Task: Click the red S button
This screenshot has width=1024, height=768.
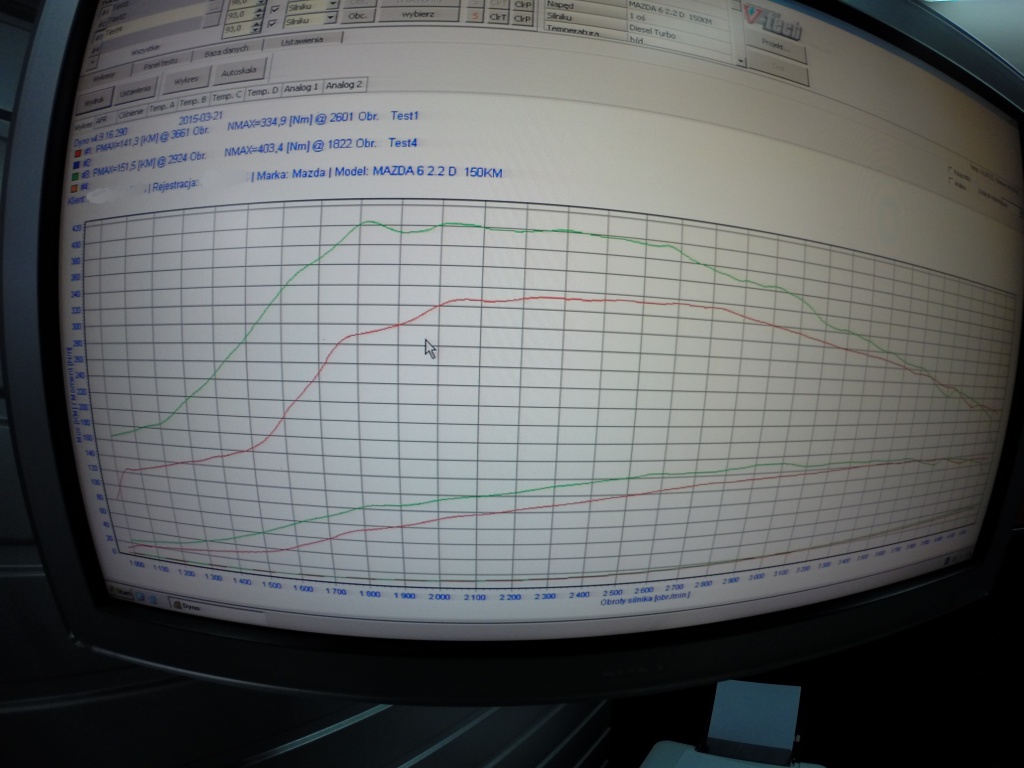Action: pos(476,17)
